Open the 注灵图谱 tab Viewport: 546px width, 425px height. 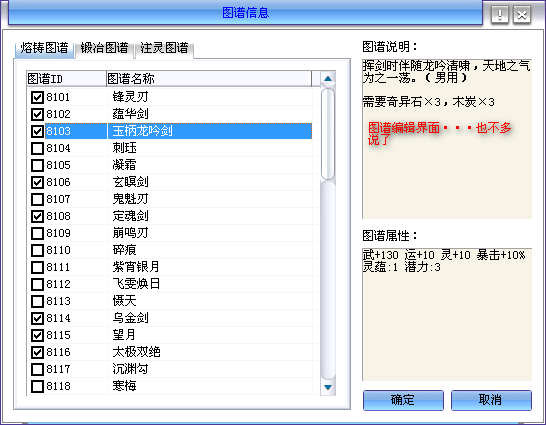[x=164, y=48]
